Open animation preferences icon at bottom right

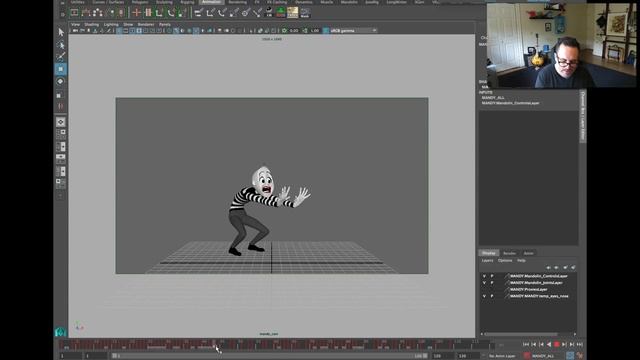580,356
